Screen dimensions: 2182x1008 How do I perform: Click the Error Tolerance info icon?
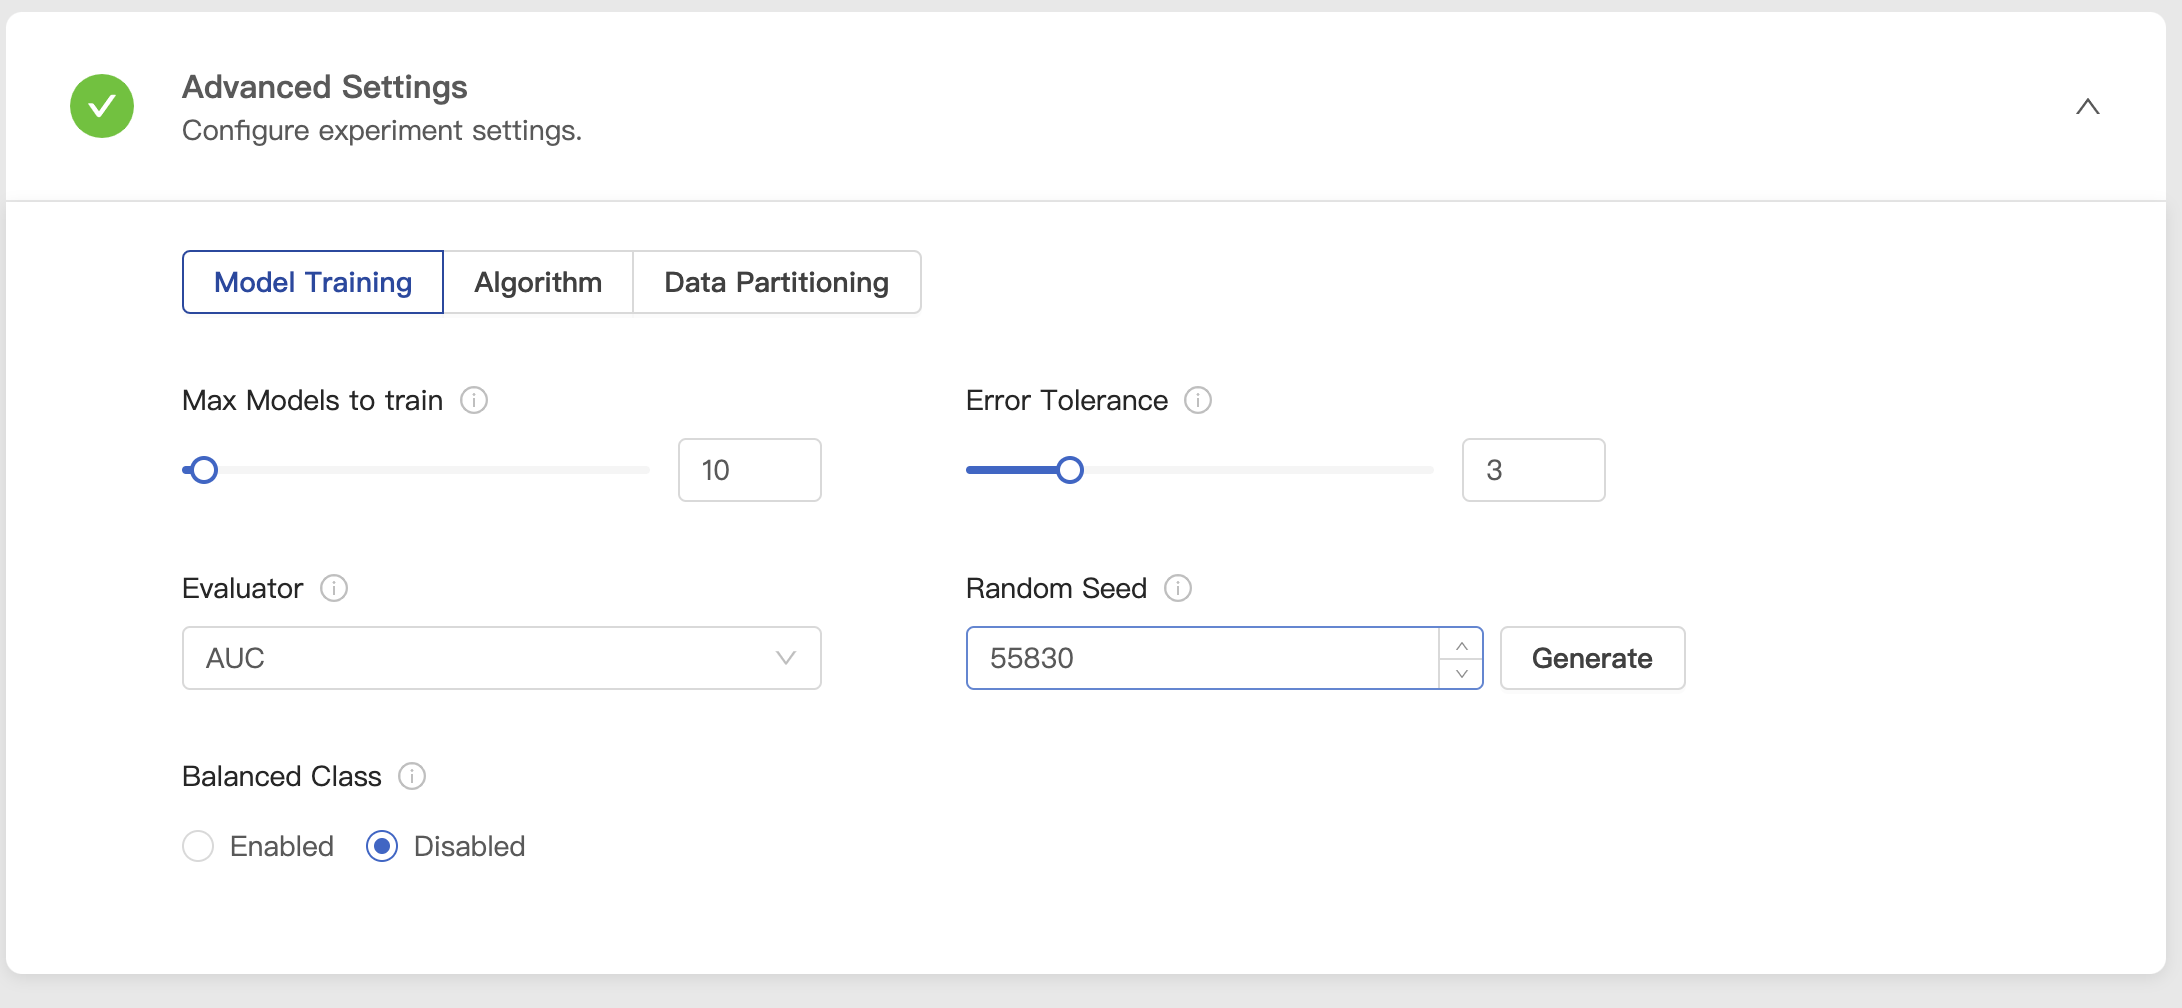coord(1198,400)
